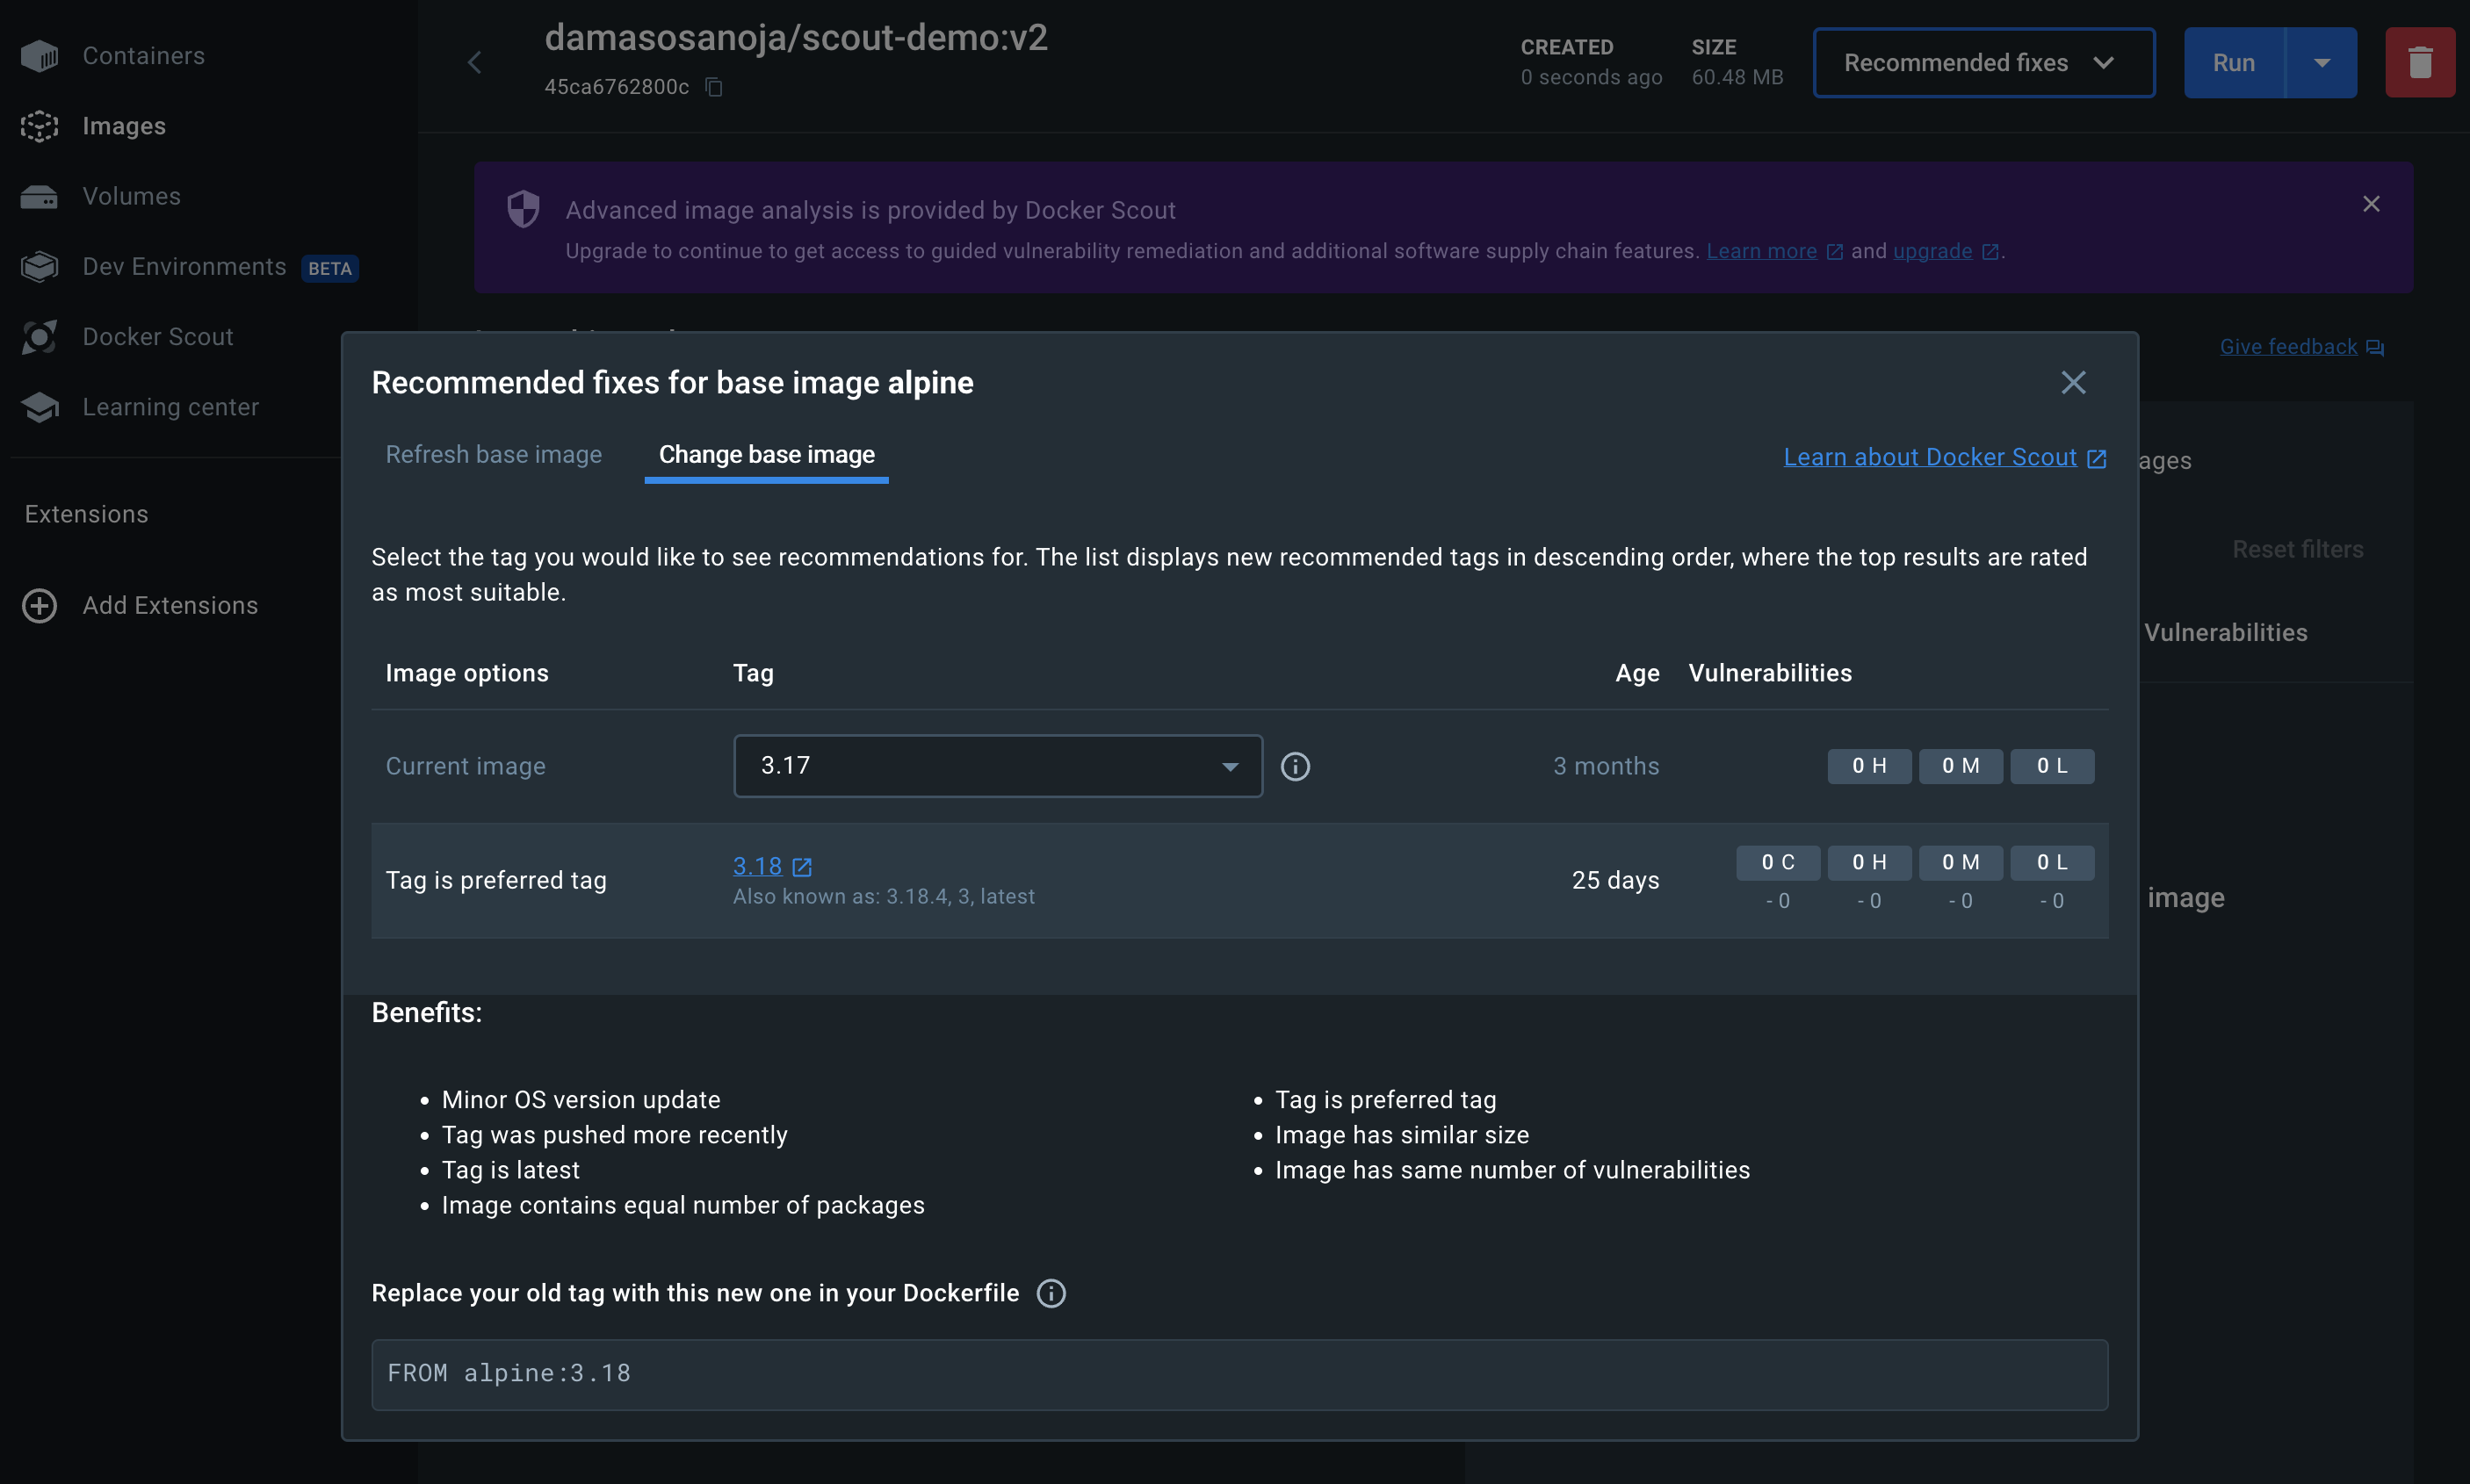Click the Add Extensions plus icon
2470x1484 pixels.
tap(39, 606)
